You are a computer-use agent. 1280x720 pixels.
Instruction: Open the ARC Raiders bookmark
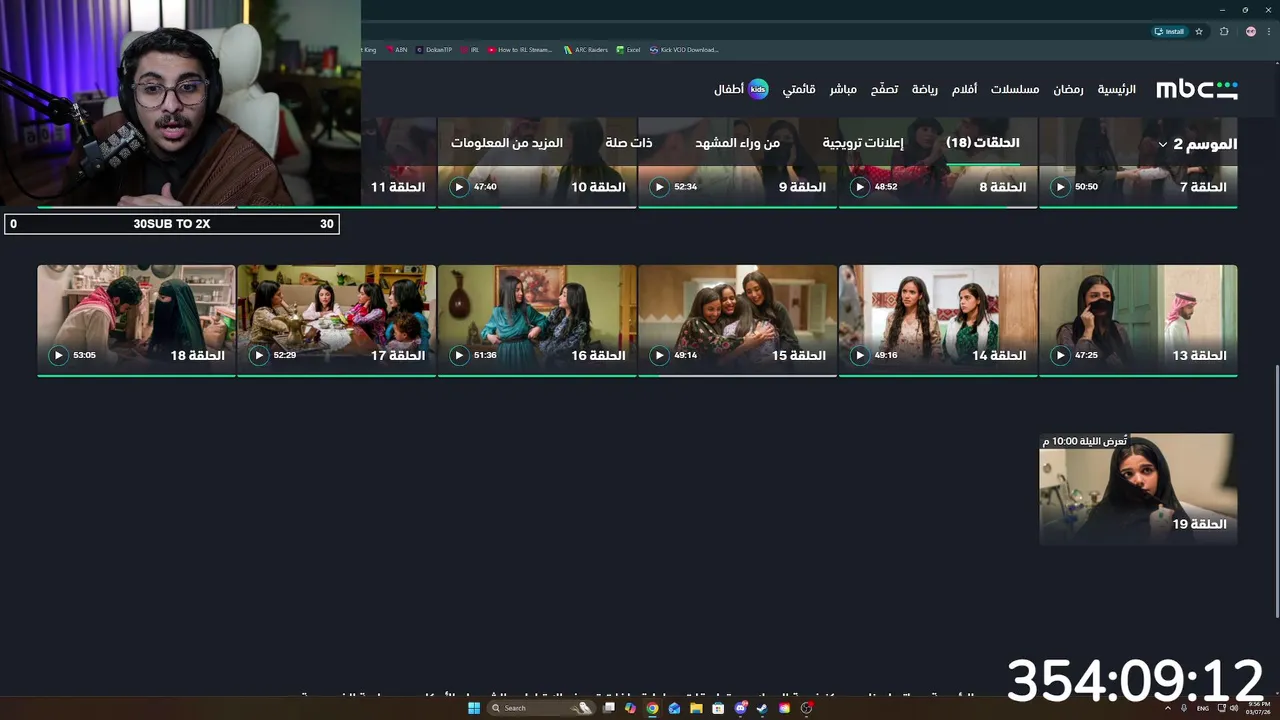pyautogui.click(x=586, y=50)
